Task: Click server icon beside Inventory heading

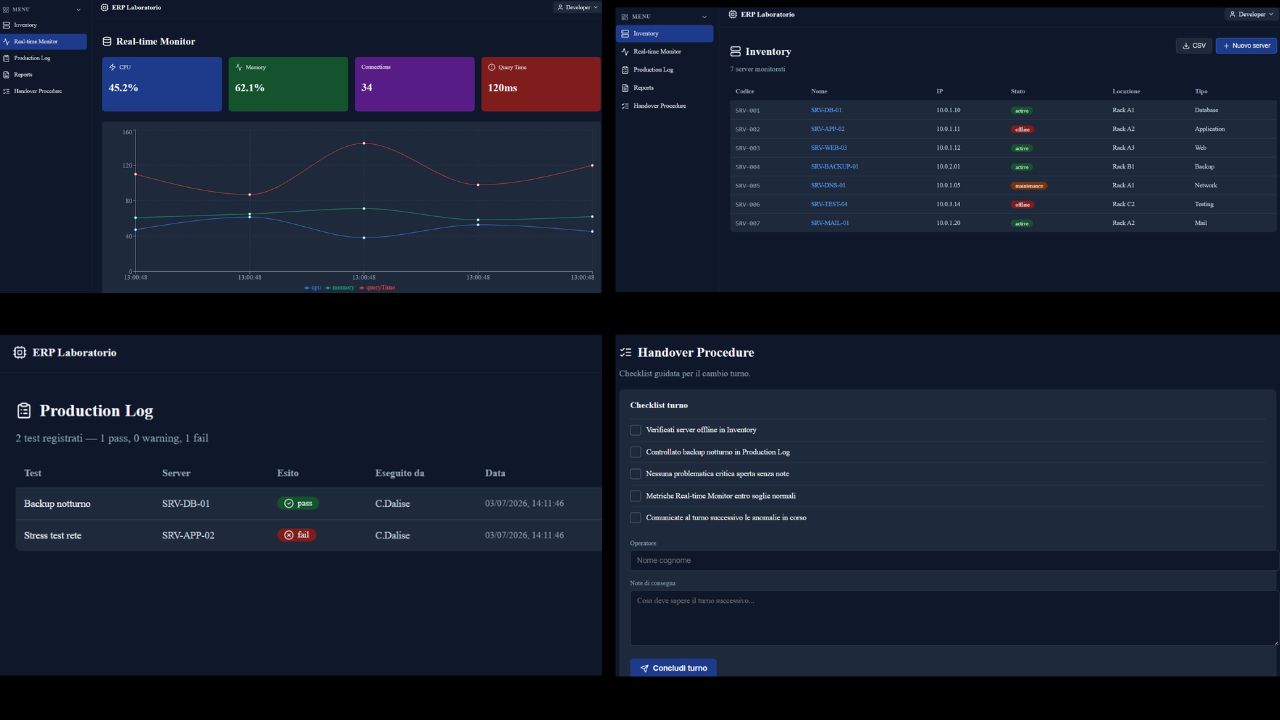Action: (736, 51)
